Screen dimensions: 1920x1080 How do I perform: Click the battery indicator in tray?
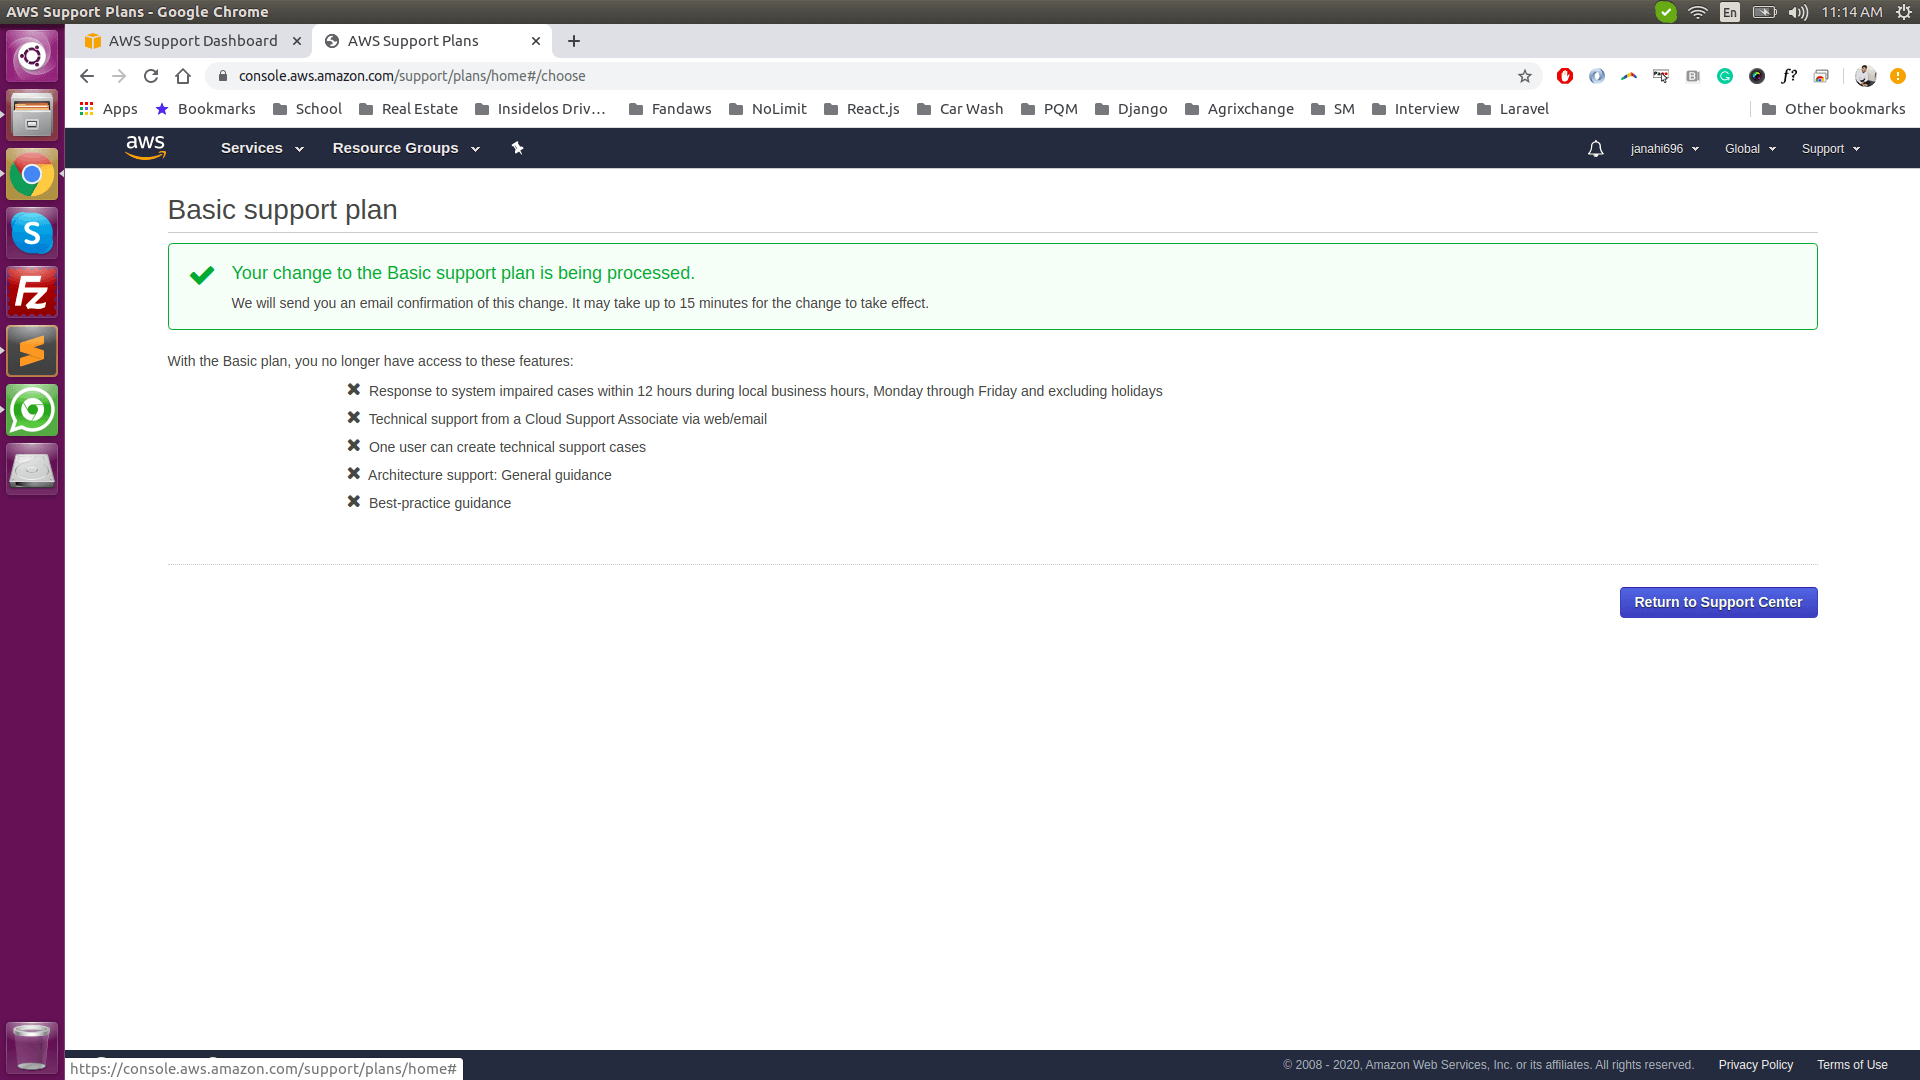point(1764,12)
